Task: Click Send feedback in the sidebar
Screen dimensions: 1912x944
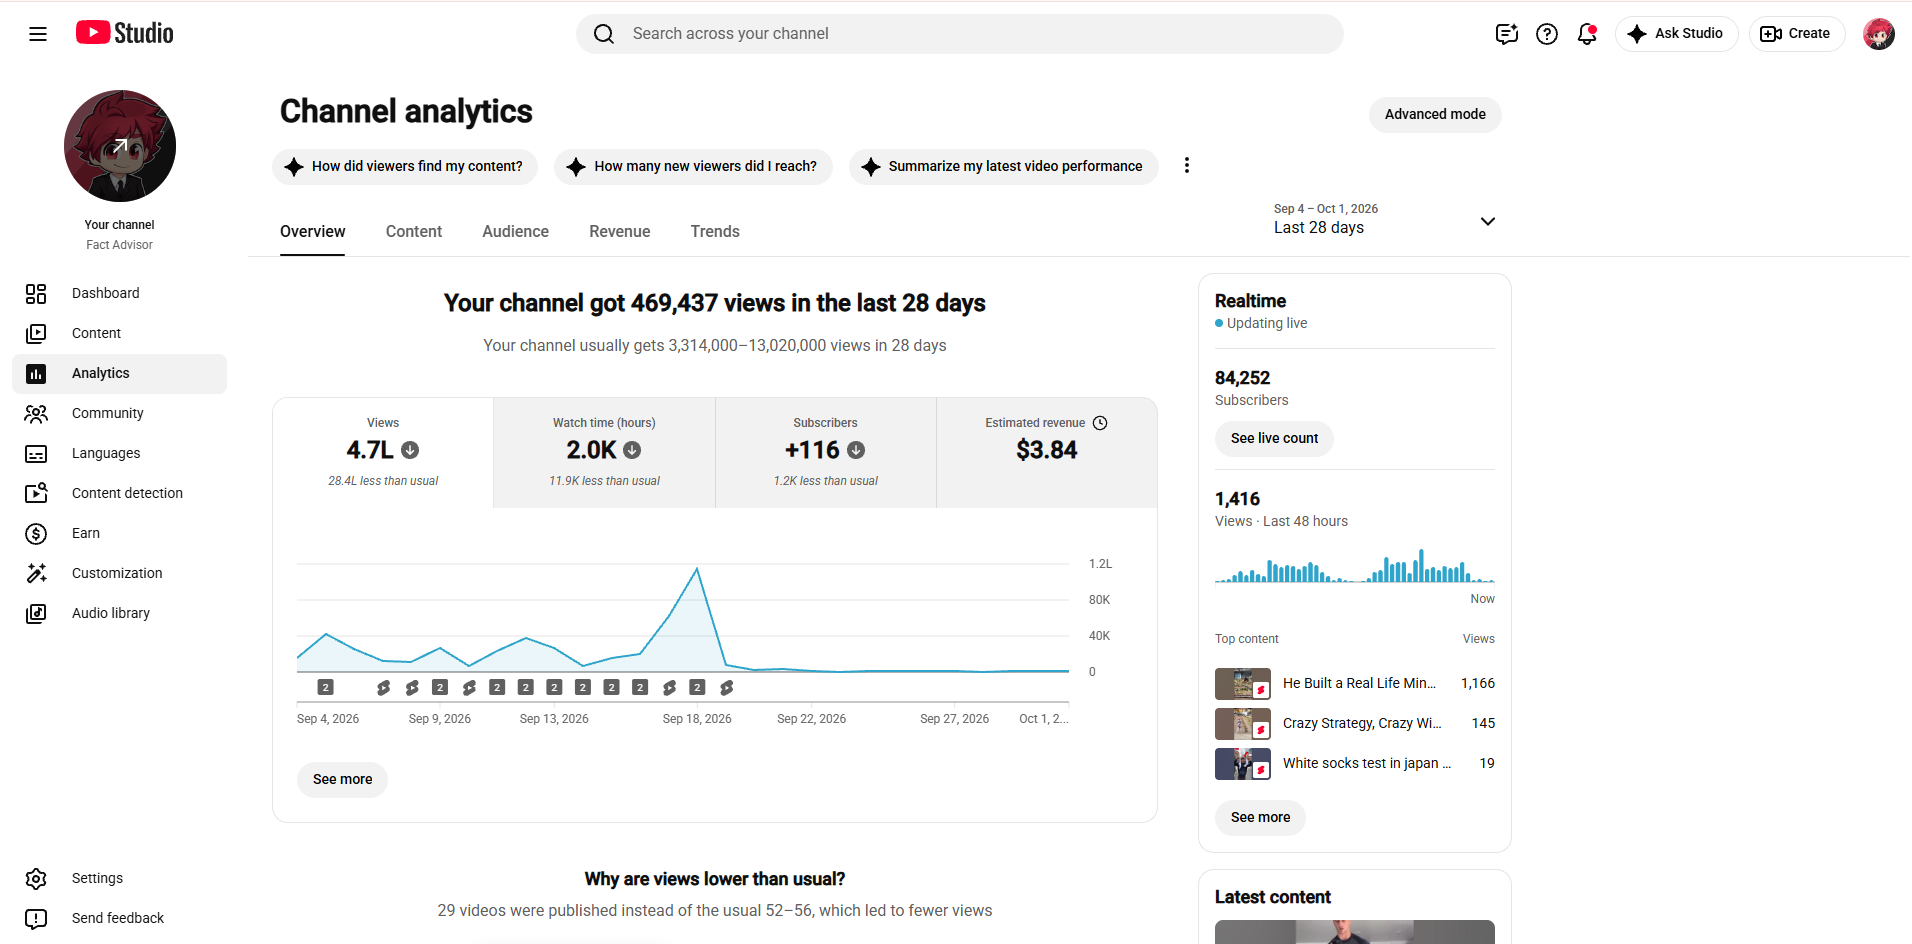Action: (x=120, y=918)
